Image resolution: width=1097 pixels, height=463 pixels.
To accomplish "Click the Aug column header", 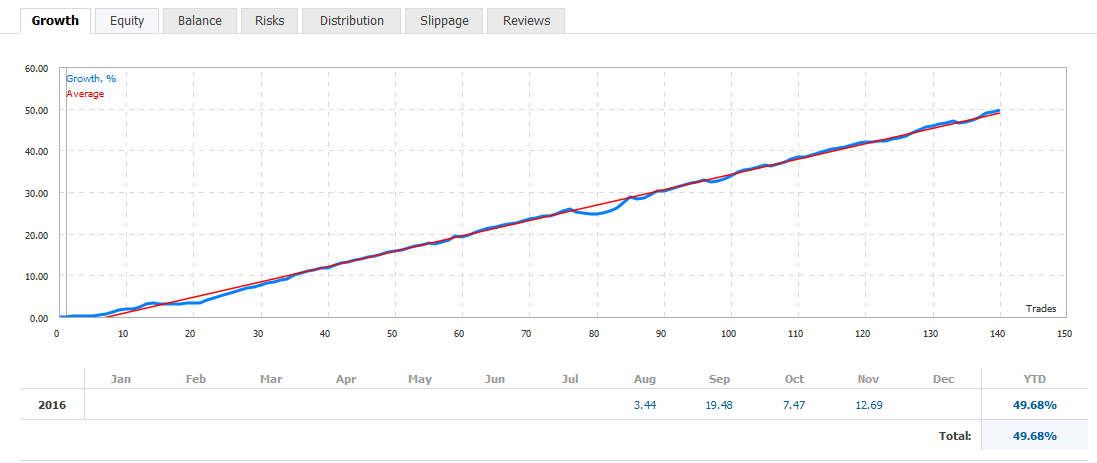I will click(645, 379).
